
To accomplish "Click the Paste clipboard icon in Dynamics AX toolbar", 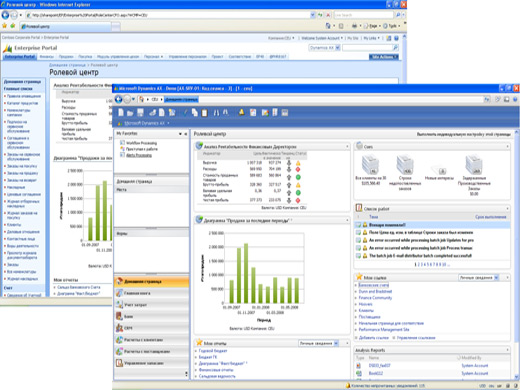I will click(205, 113).
